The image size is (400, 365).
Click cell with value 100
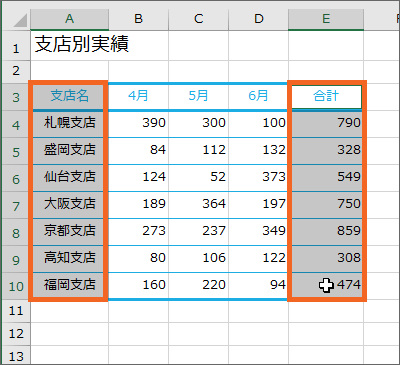[259, 124]
